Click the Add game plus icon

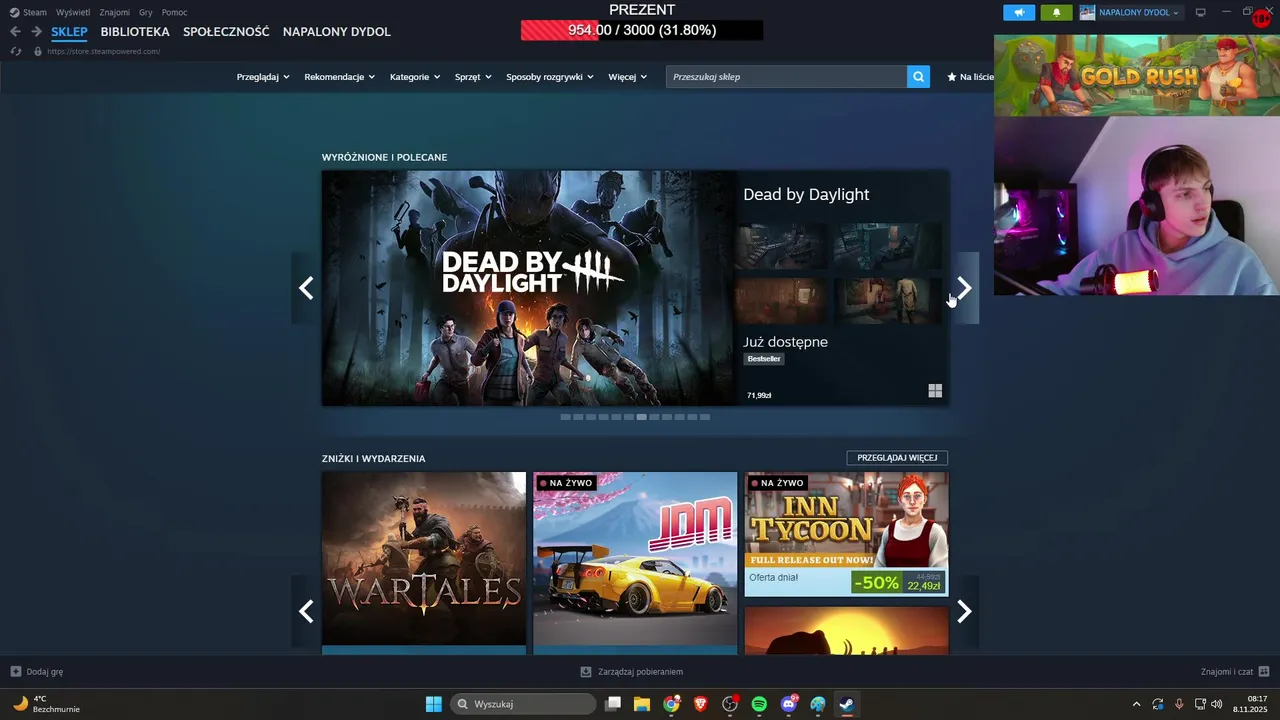pos(16,672)
